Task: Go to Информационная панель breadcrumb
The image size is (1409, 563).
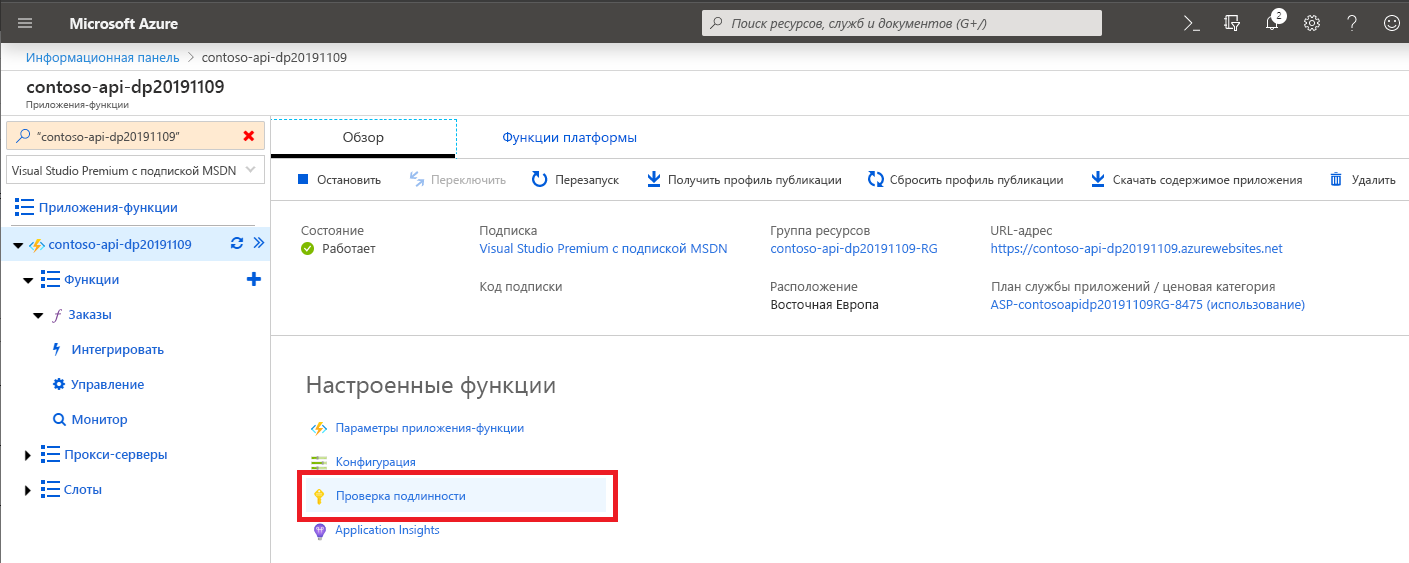Action: [103, 58]
